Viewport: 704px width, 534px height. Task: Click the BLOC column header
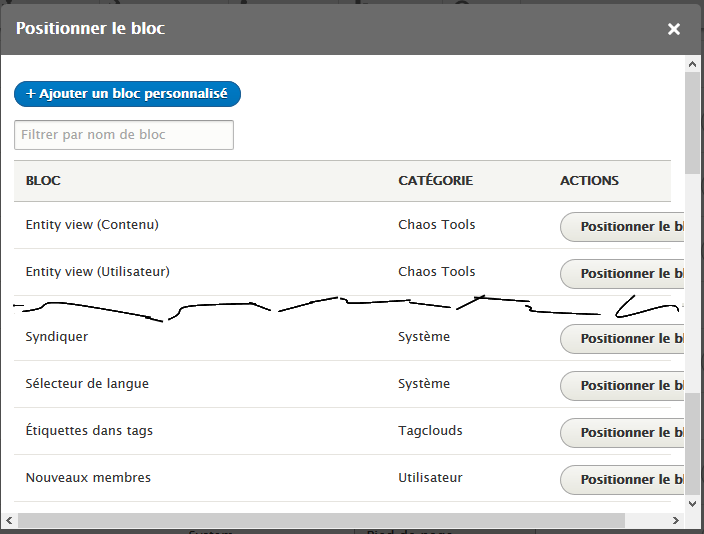tap(43, 181)
